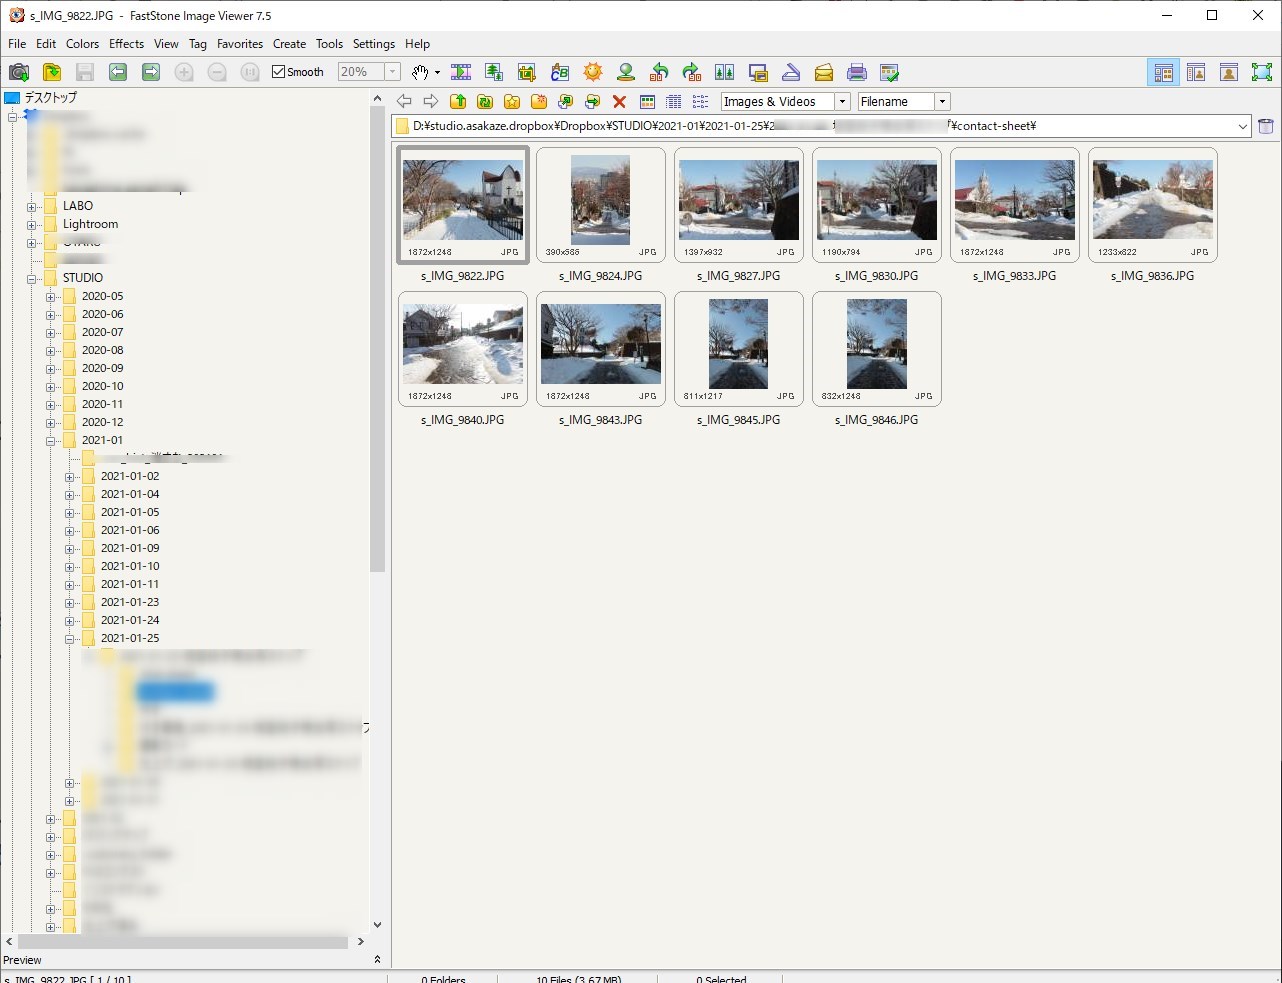This screenshot has width=1282, height=983.
Task: Start a slideshow with the filmstrip icon
Action: tap(461, 72)
